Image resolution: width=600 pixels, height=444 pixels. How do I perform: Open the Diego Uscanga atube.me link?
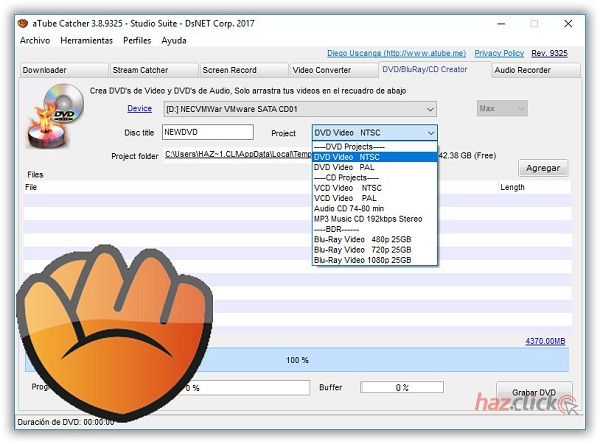click(x=396, y=53)
